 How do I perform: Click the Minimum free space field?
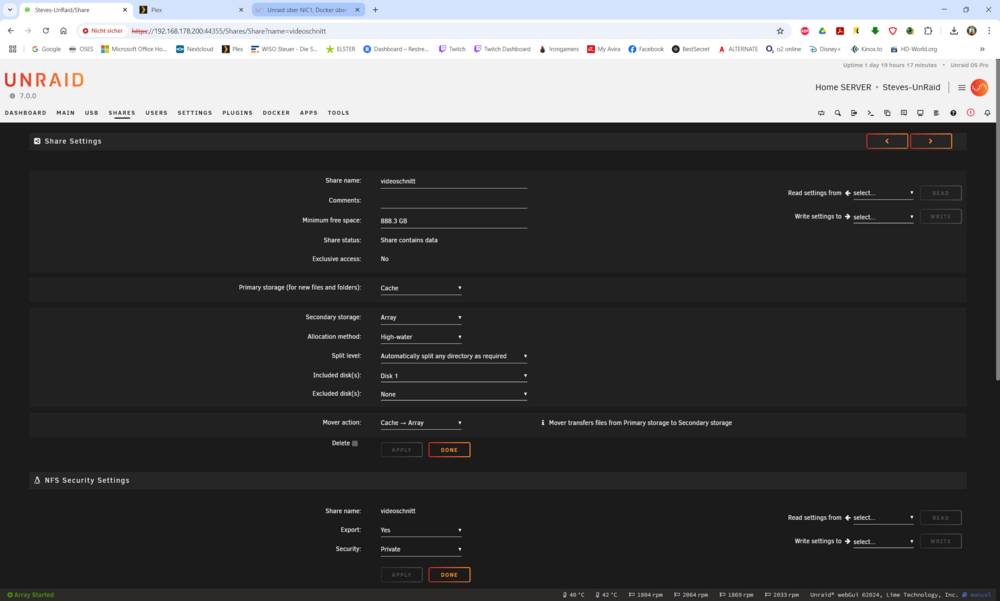pos(453,221)
